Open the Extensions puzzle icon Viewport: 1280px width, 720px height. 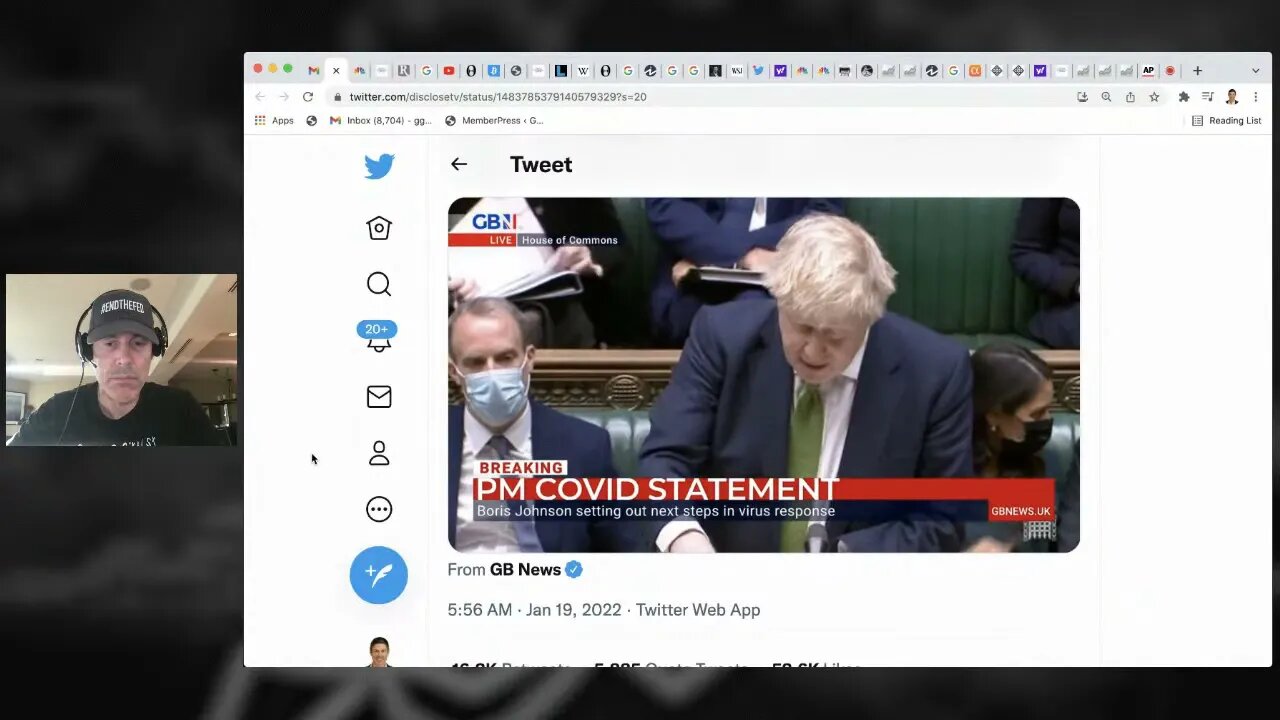pos(1184,97)
